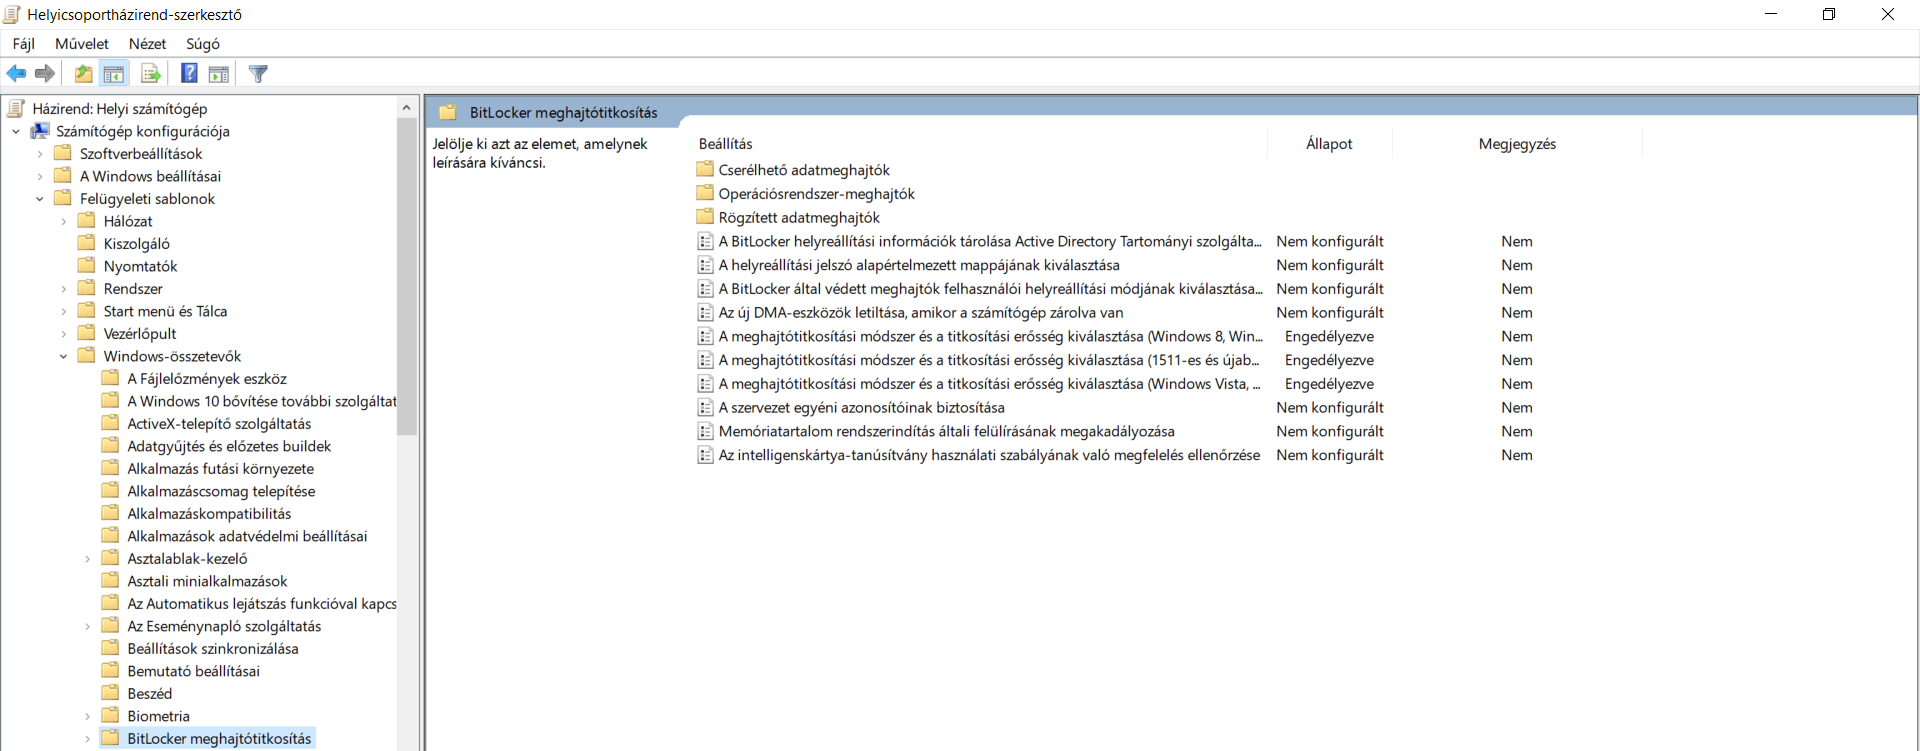Click the Cserélhető adatmeghajtók folder icon
Screen dimensions: 1920x751
pyautogui.click(x=705, y=169)
